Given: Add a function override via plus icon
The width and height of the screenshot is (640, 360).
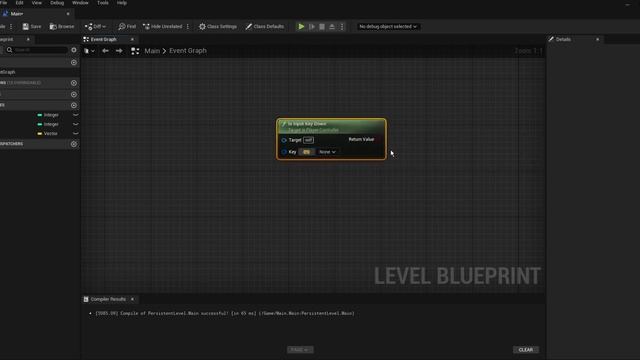Looking at the screenshot, I should pyautogui.click(x=74, y=83).
